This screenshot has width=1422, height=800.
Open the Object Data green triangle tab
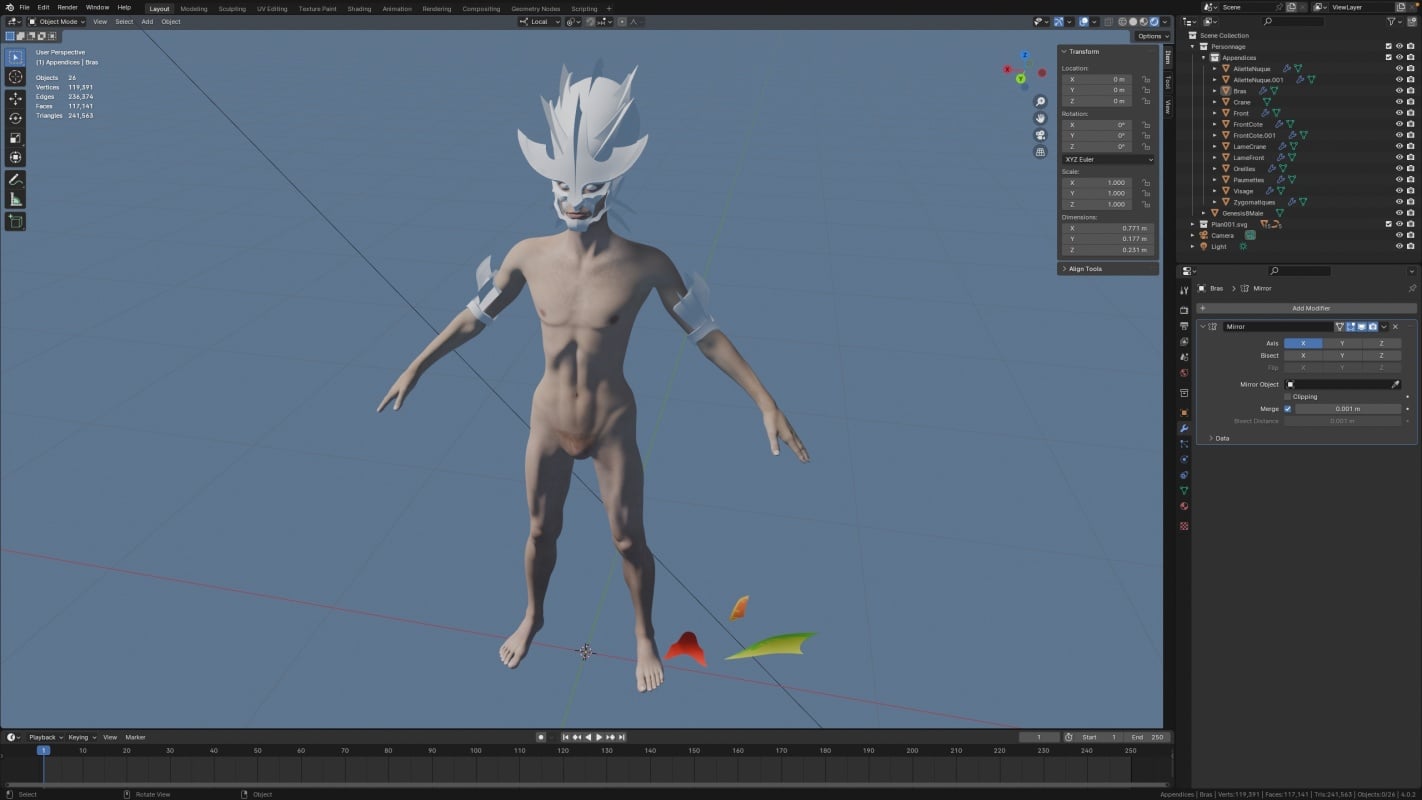click(1184, 491)
